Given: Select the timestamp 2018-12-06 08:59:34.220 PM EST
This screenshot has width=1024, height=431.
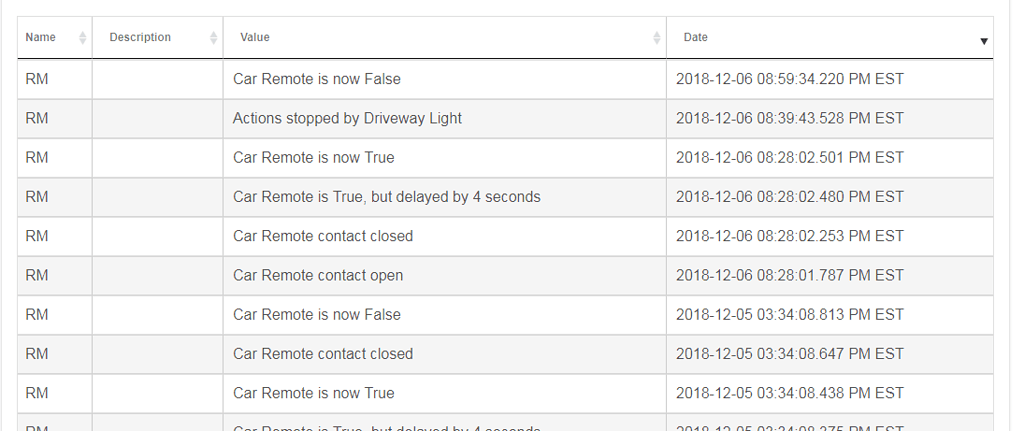Looking at the screenshot, I should 790,79.
